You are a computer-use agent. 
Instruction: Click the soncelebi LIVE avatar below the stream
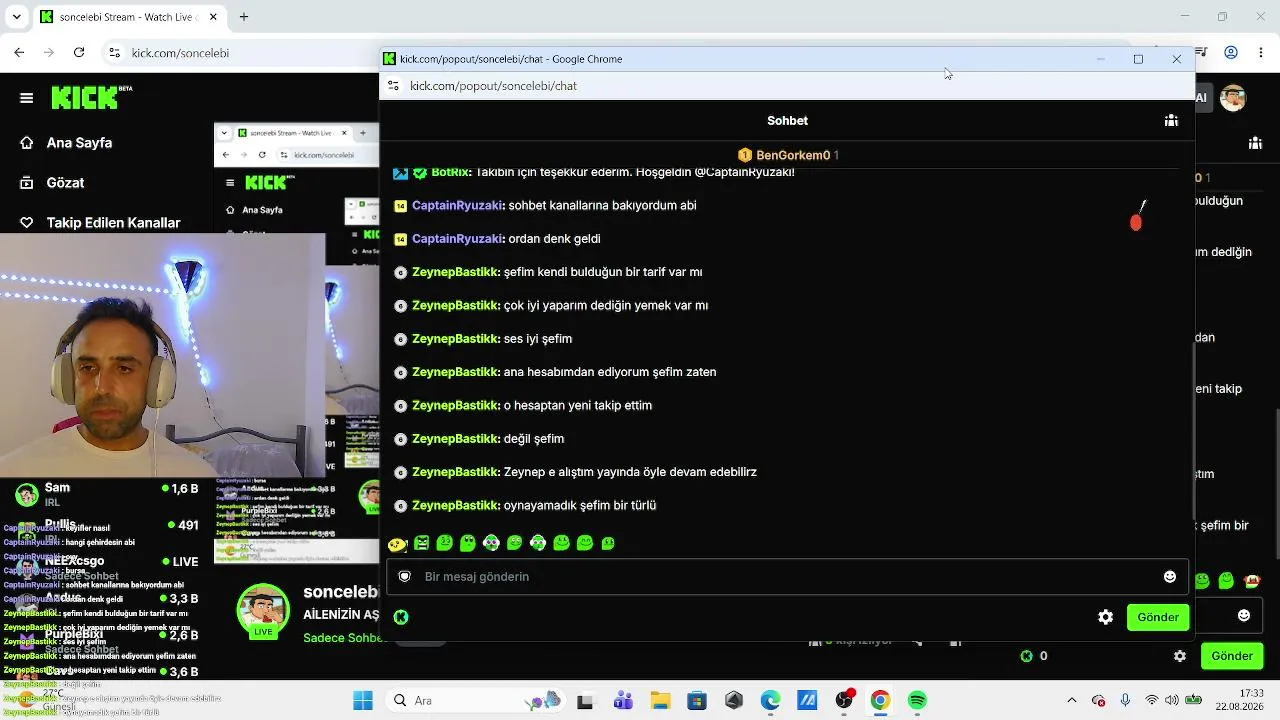(x=263, y=610)
